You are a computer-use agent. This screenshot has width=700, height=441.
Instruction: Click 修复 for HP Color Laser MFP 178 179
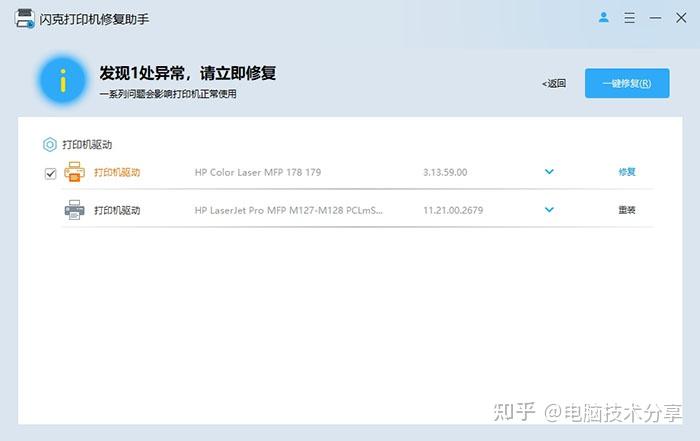click(x=627, y=172)
